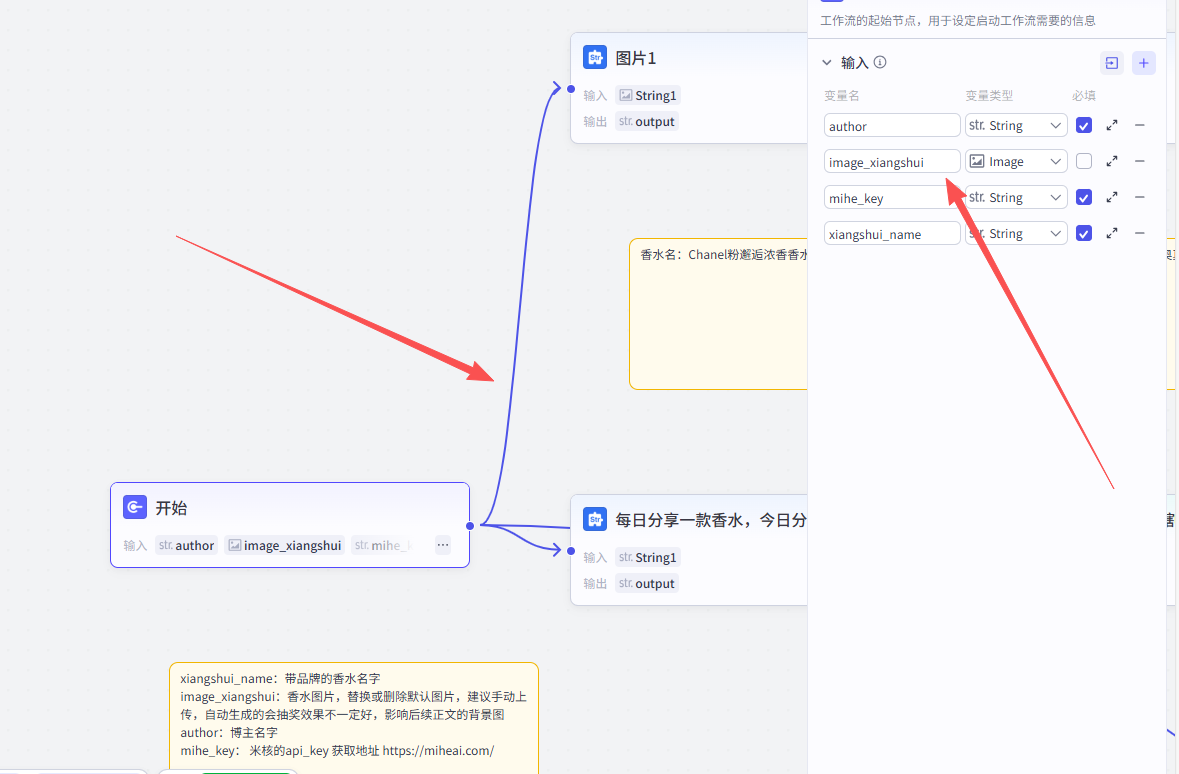Show more inputs on 开始 node ellipsis

443,545
